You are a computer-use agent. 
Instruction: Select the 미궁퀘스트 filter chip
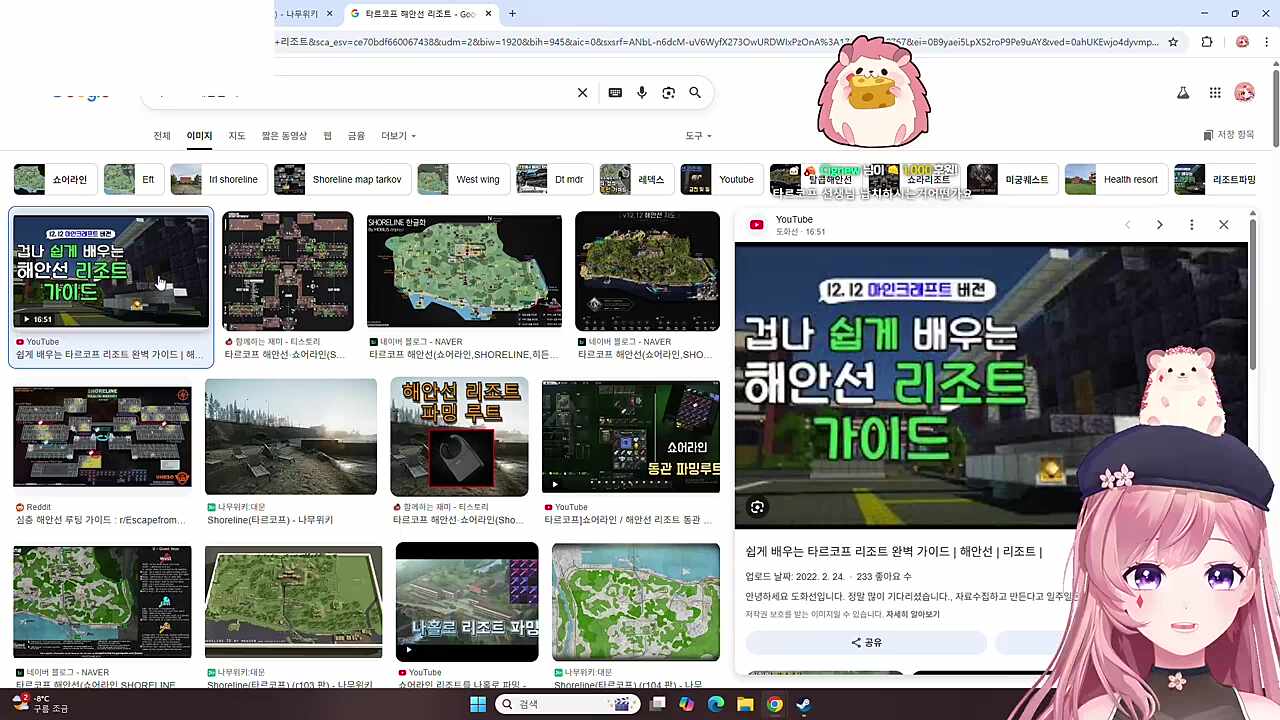[1012, 180]
